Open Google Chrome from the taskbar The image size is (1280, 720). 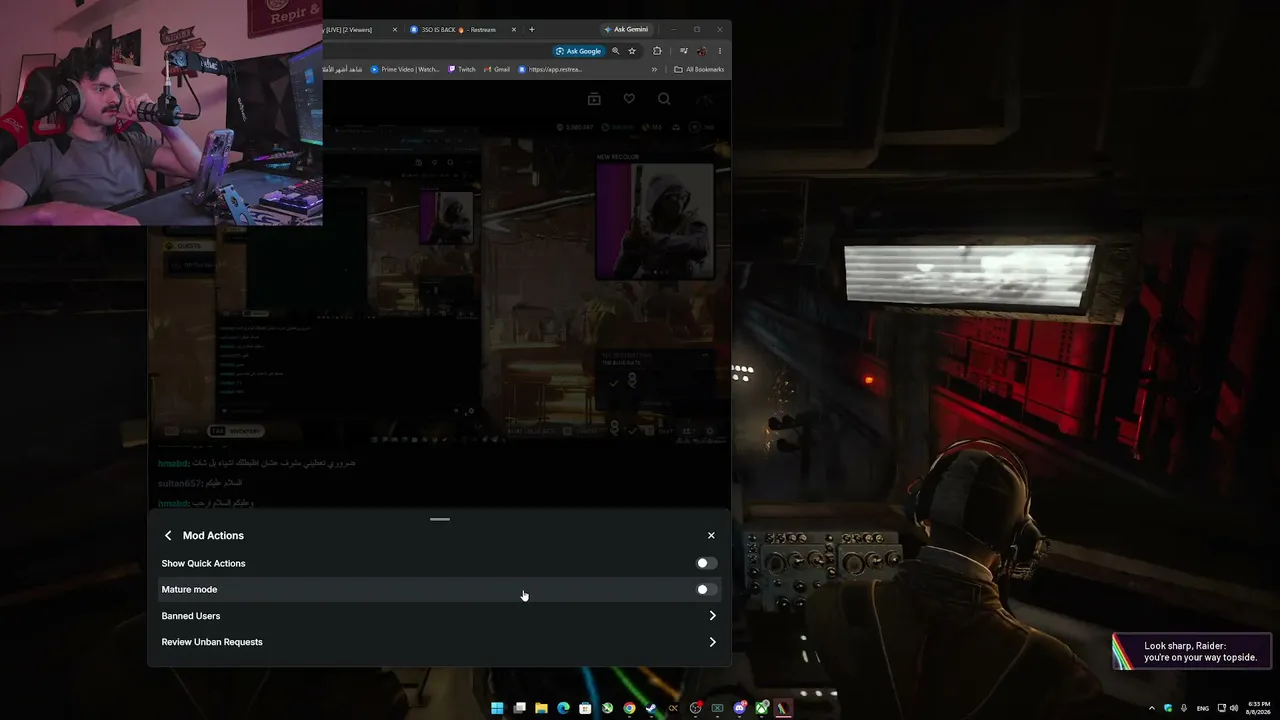[629, 708]
